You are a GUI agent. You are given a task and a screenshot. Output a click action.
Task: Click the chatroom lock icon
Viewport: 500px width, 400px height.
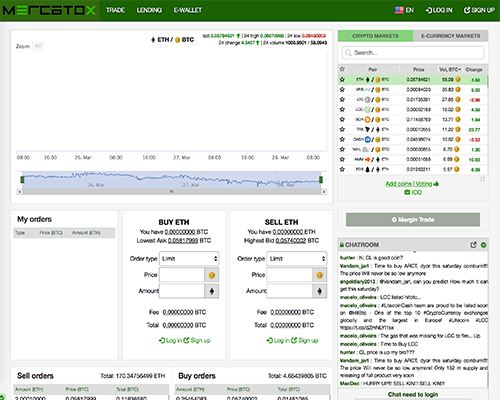tap(342, 245)
